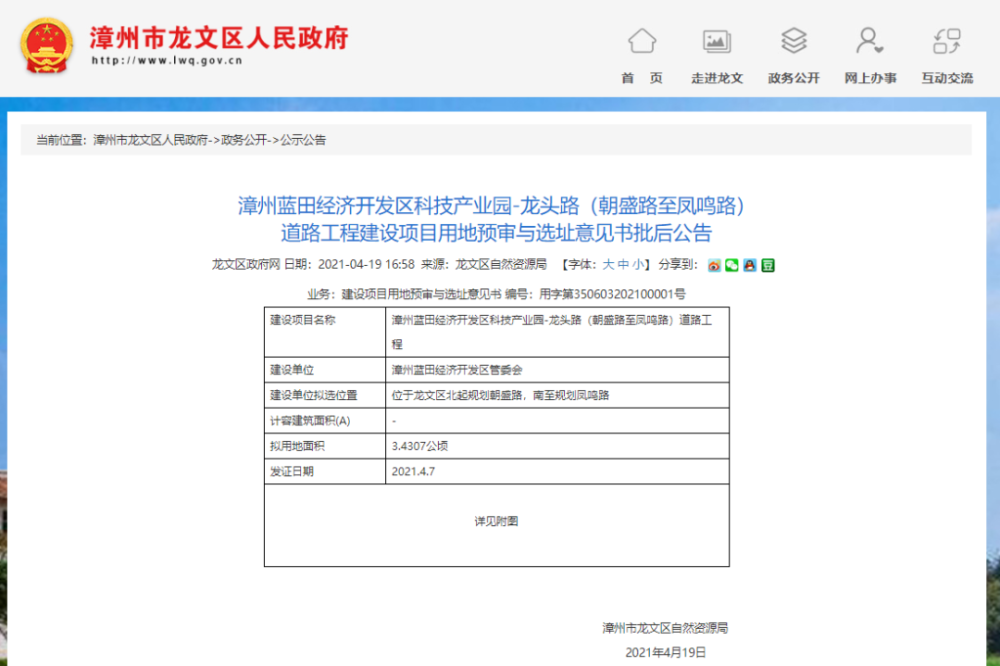
Task: Open the 网上办事 person icon
Action: [869, 41]
